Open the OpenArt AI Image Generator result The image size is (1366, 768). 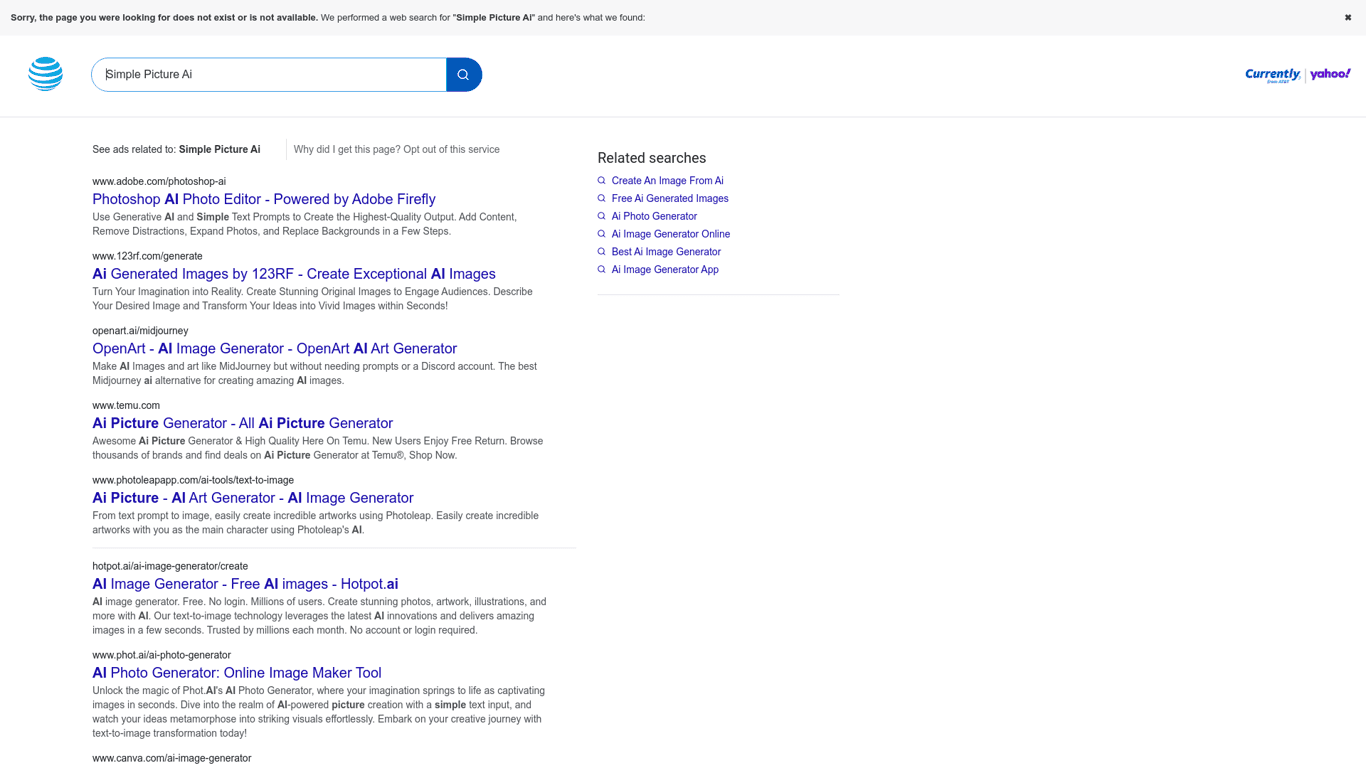[x=274, y=349]
